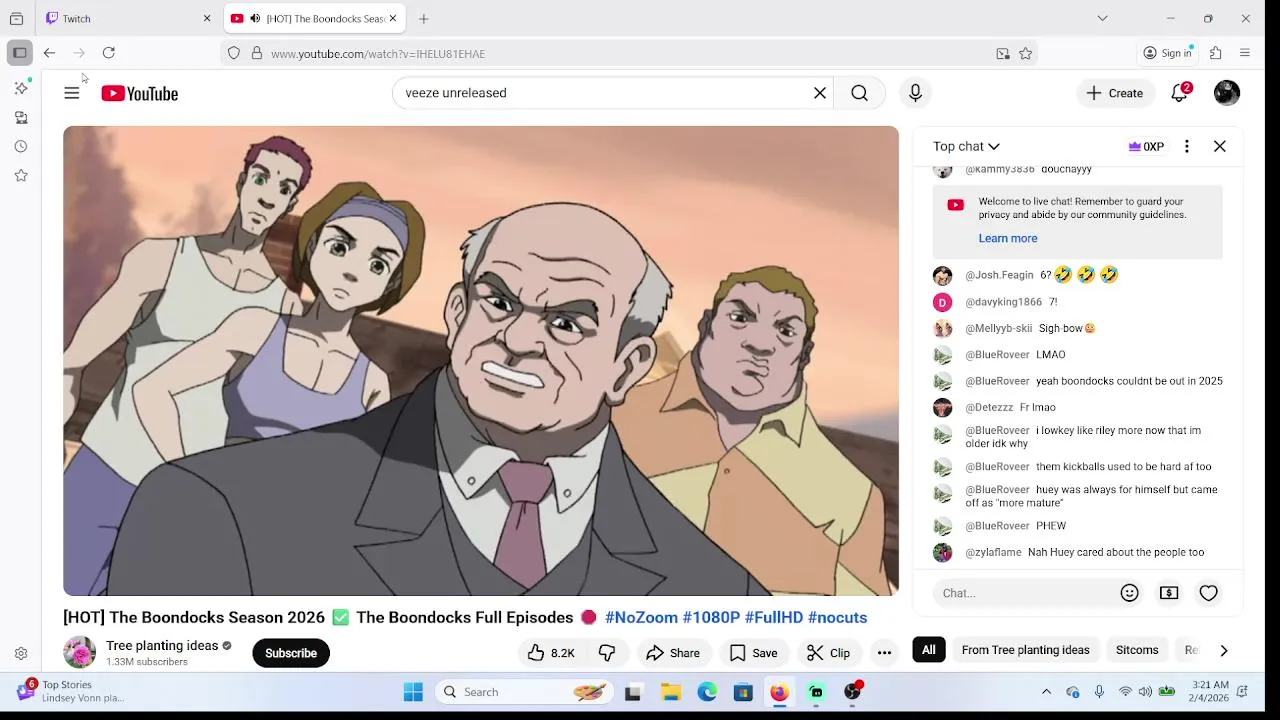1280x720 pixels.
Task: Click the search magnifier button
Action: 860,93
